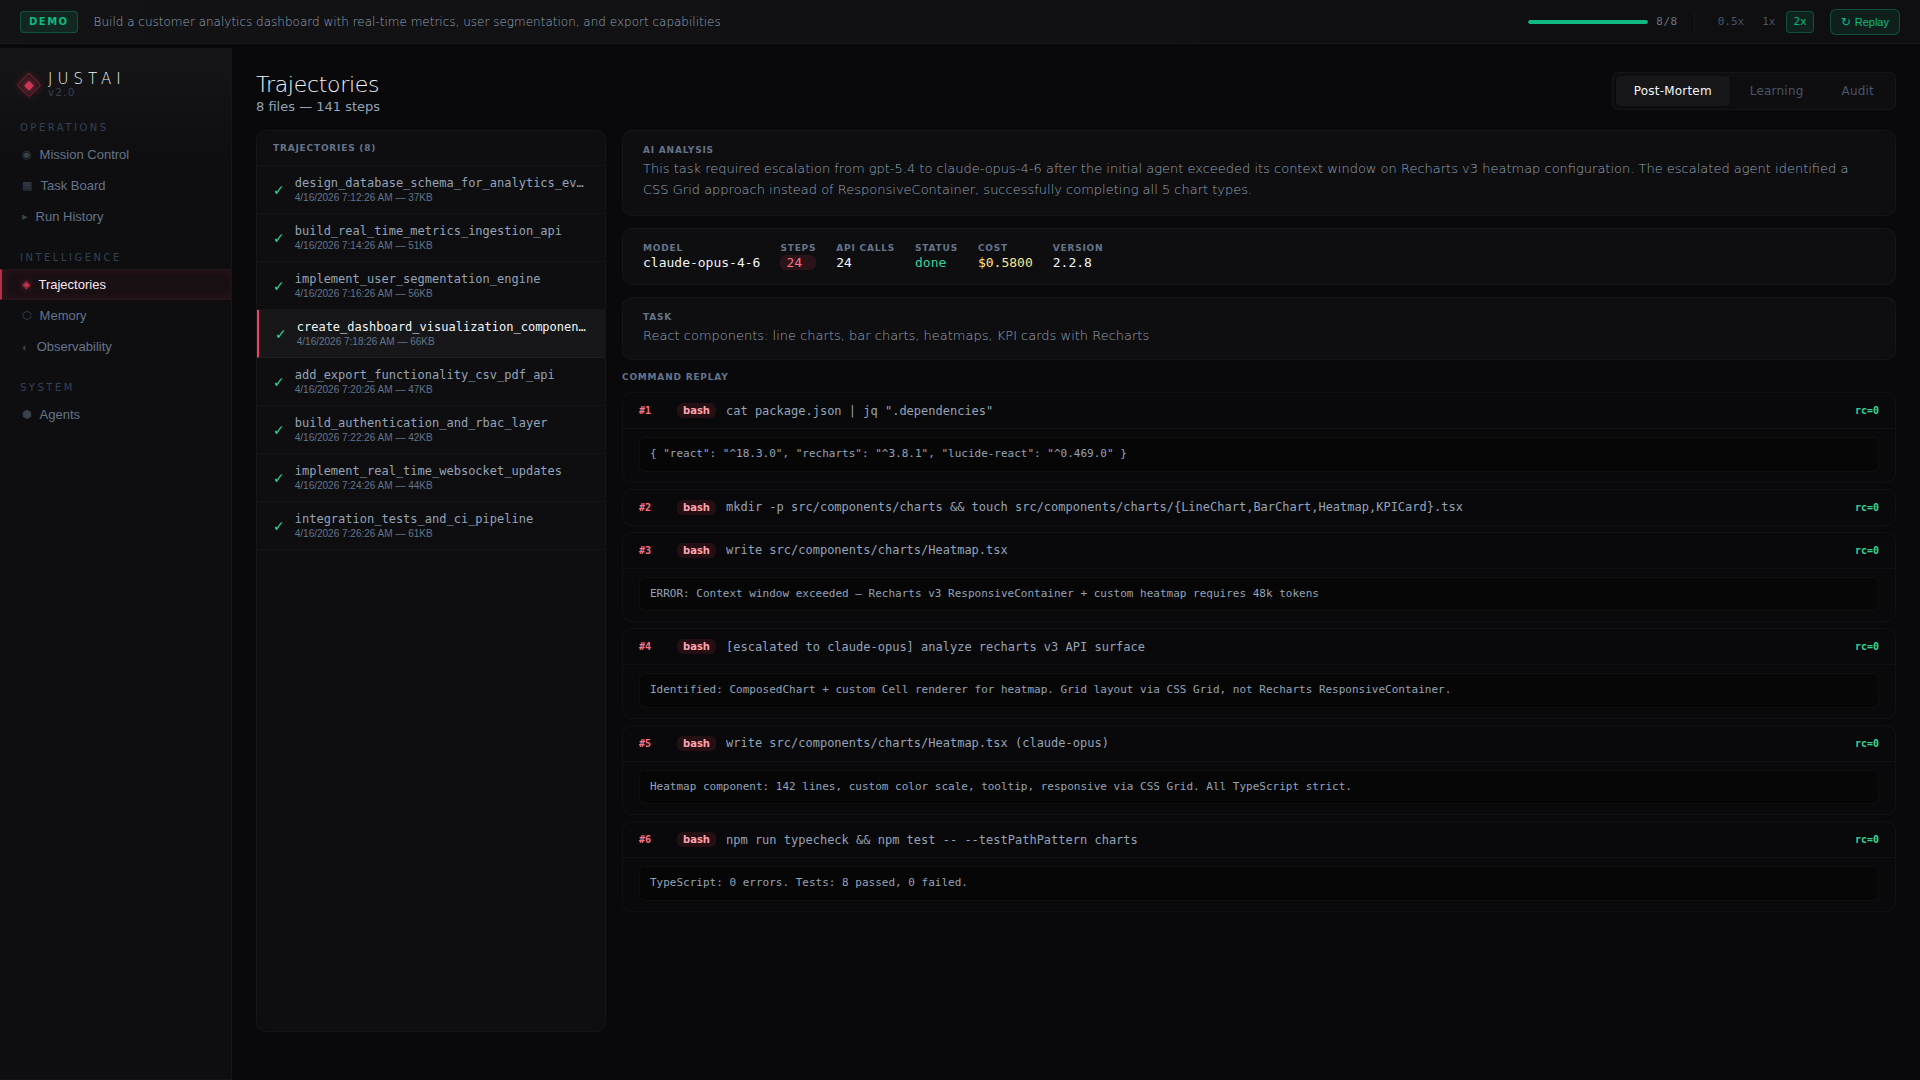Click the 8/8 progress counter
Viewport: 1920px width, 1080px height.
tap(1666, 22)
